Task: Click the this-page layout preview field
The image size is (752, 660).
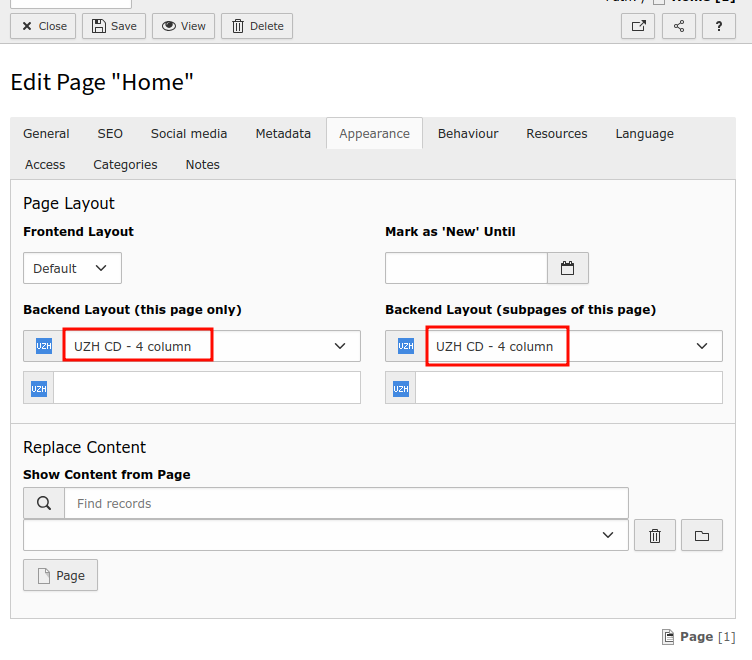Action: pyautogui.click(x=207, y=388)
